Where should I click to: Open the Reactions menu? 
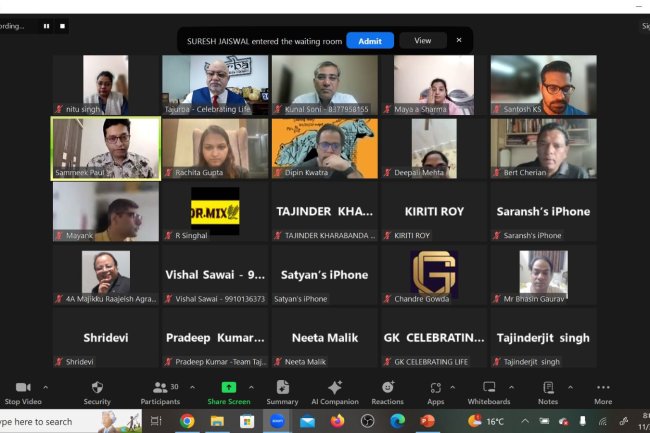coord(387,388)
